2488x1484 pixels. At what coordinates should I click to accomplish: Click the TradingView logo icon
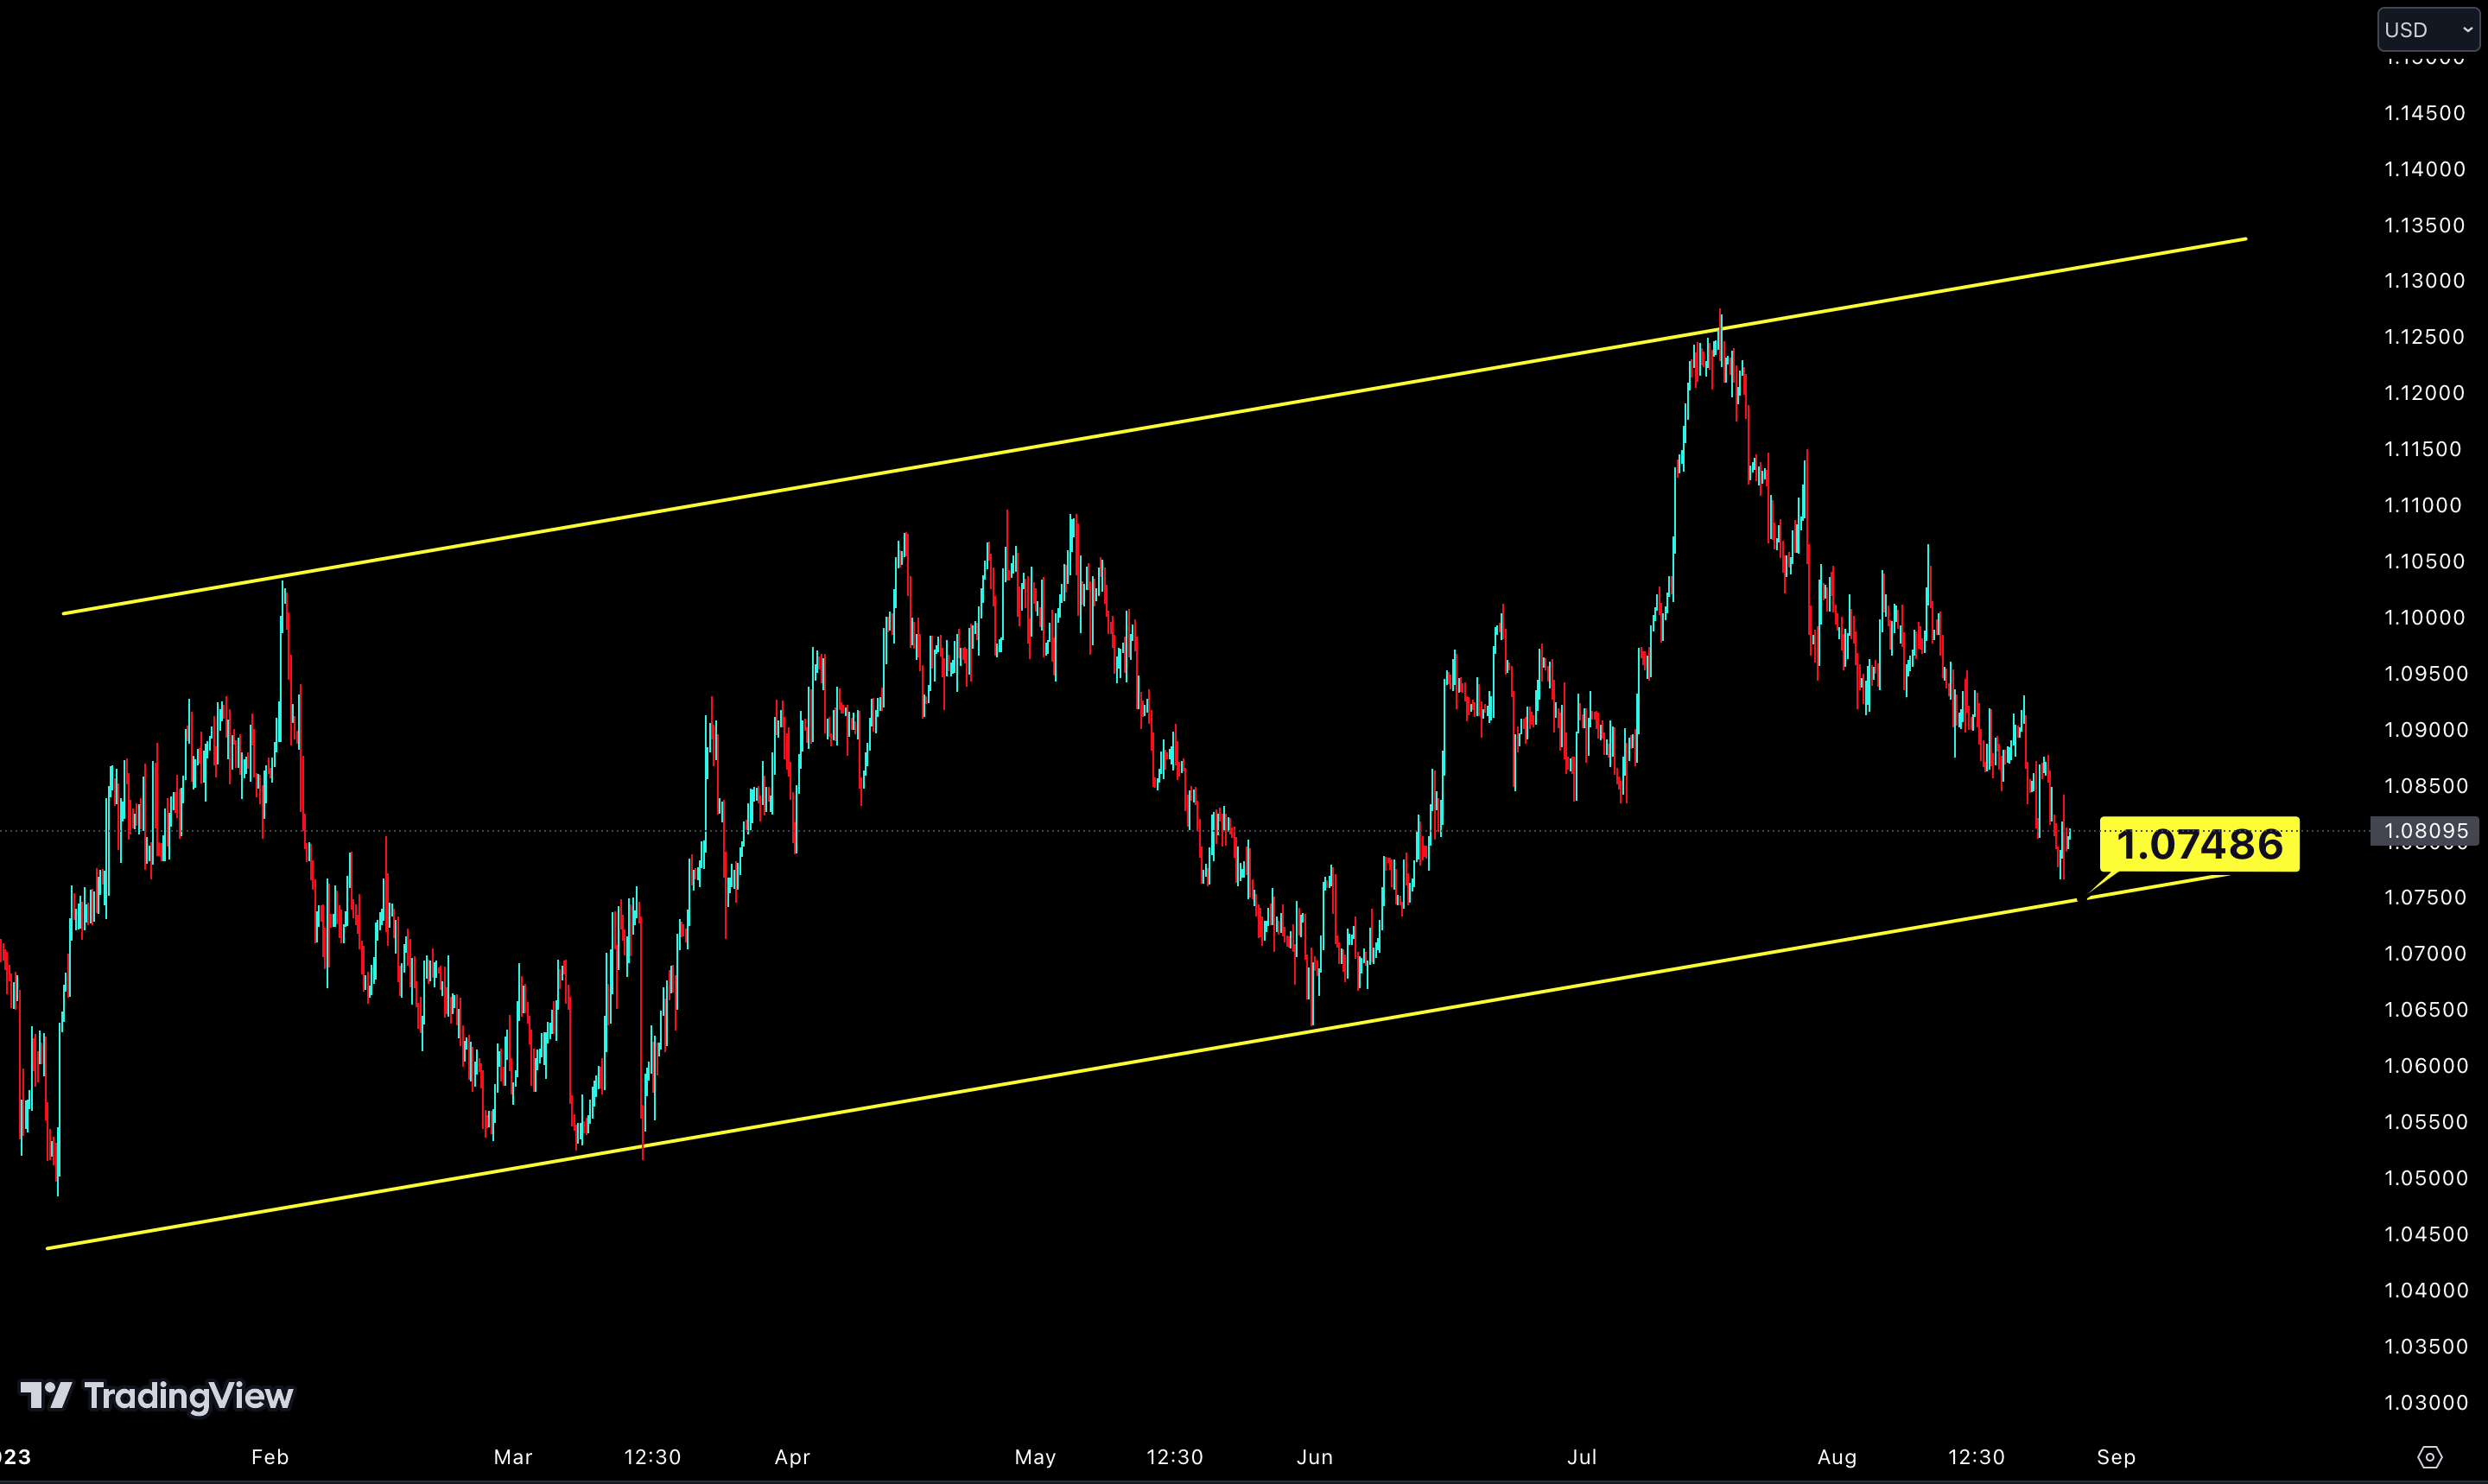coord(46,1395)
